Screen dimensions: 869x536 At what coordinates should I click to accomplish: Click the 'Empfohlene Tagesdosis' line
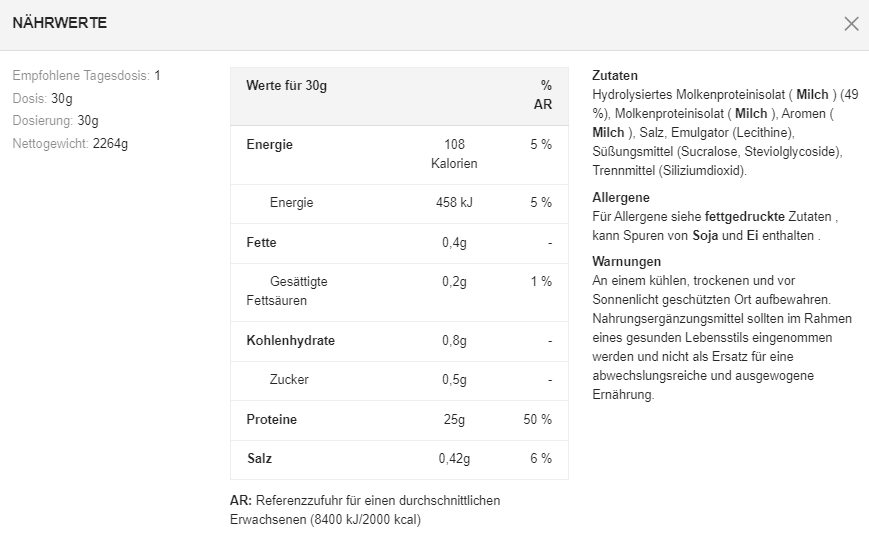(86, 76)
